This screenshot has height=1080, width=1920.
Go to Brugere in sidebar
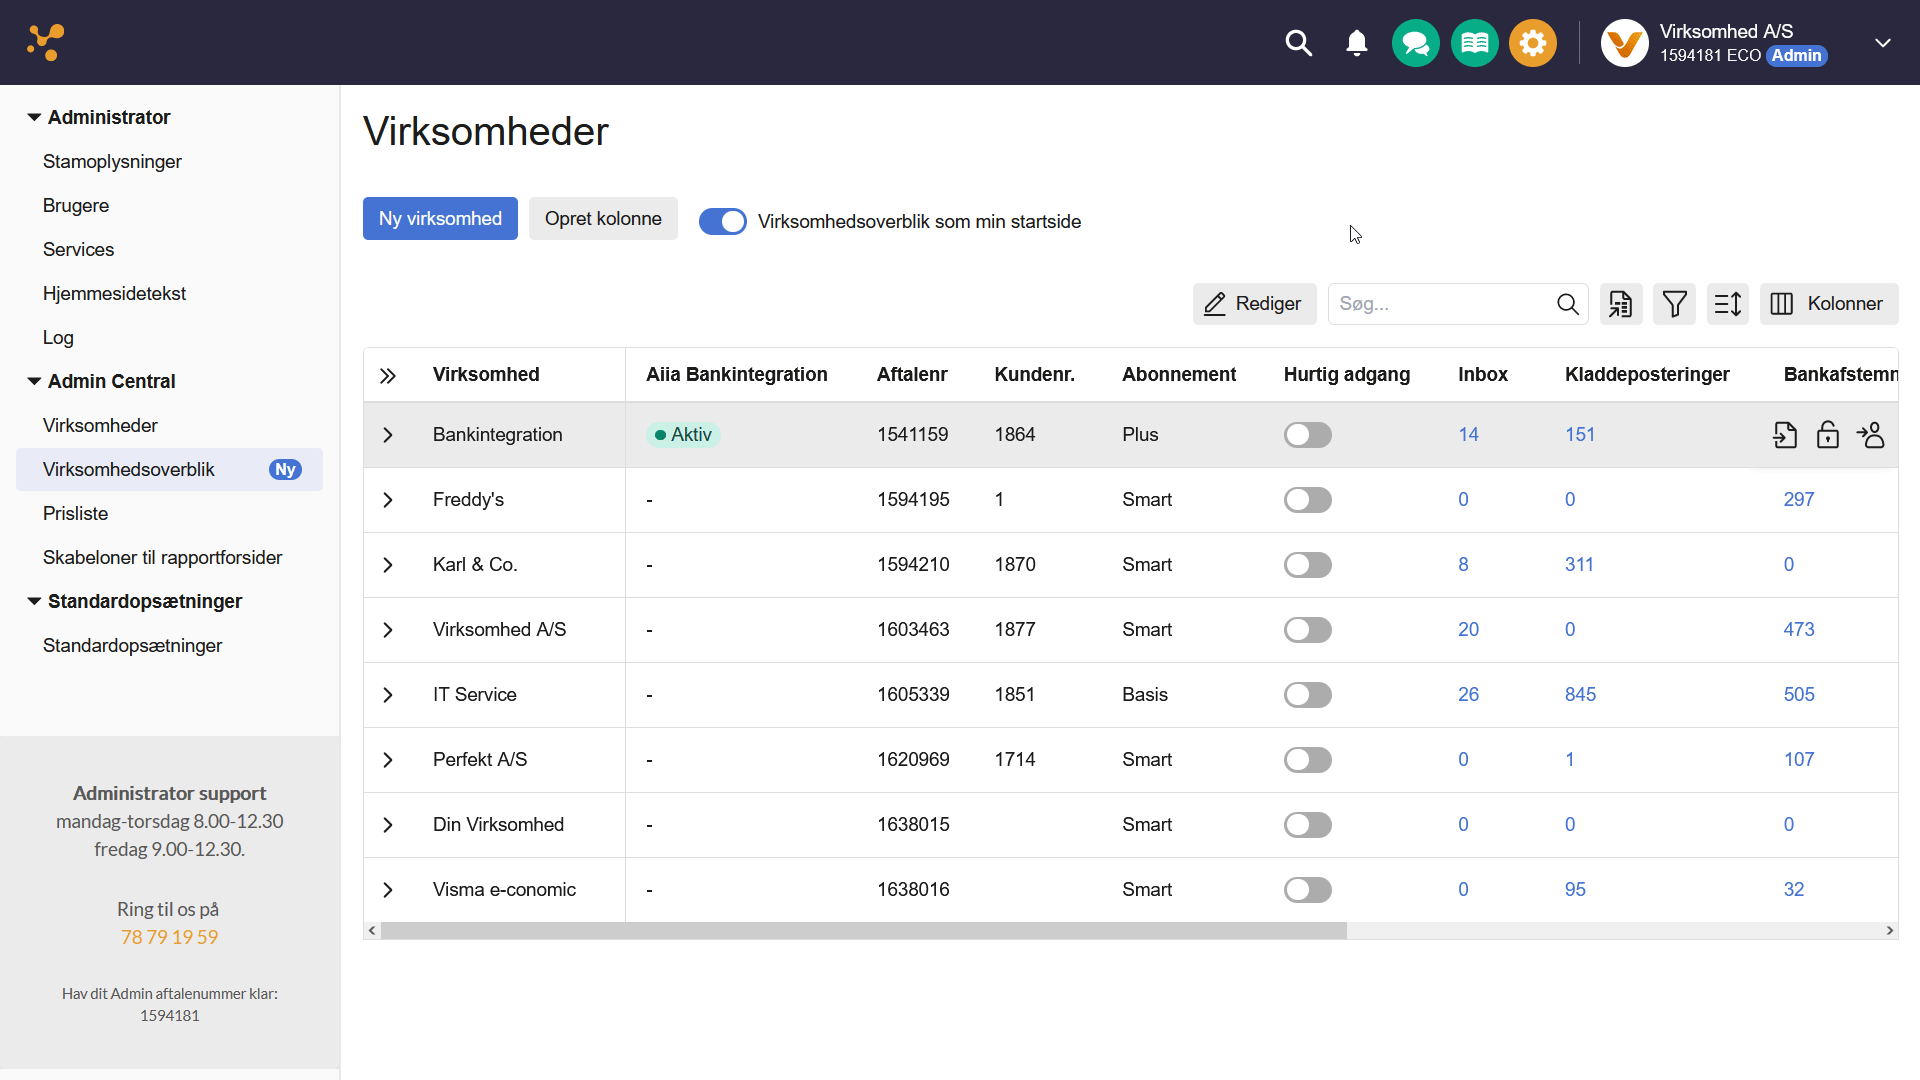click(76, 205)
